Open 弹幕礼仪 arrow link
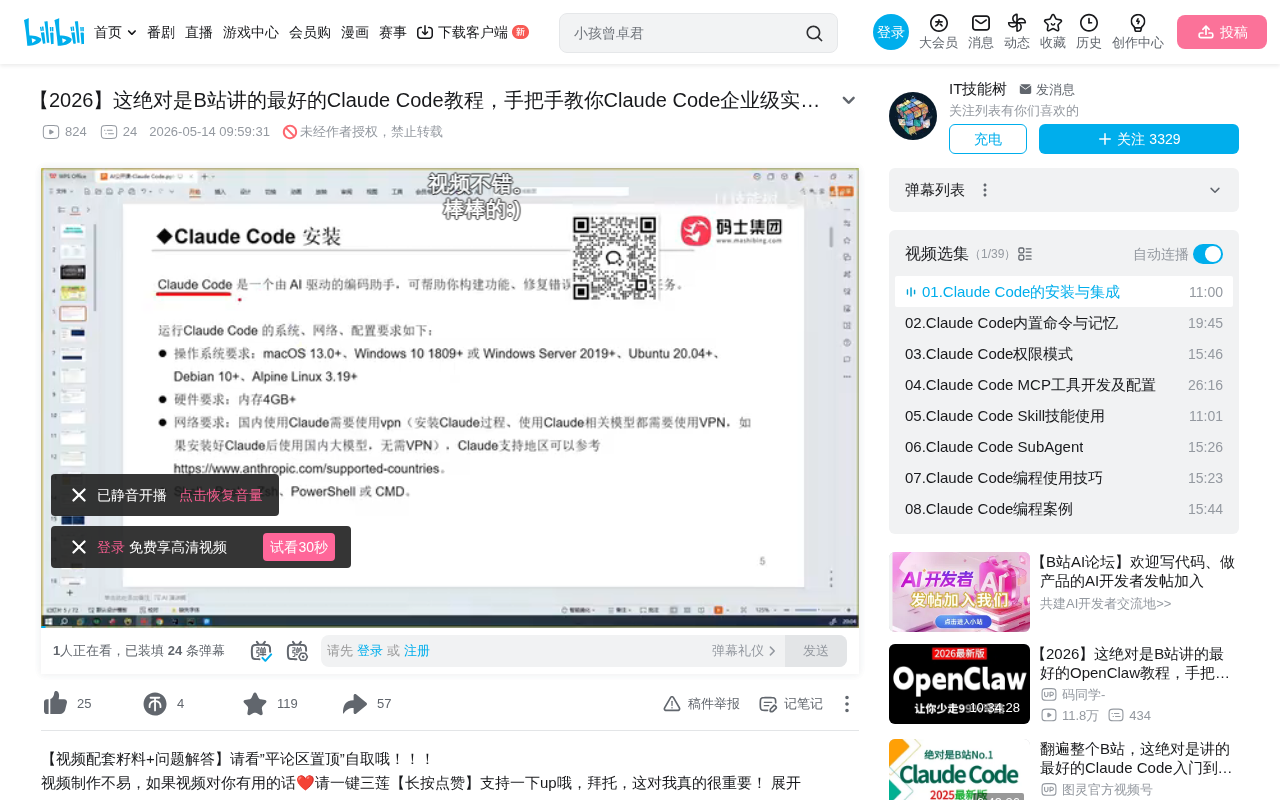 (x=744, y=651)
